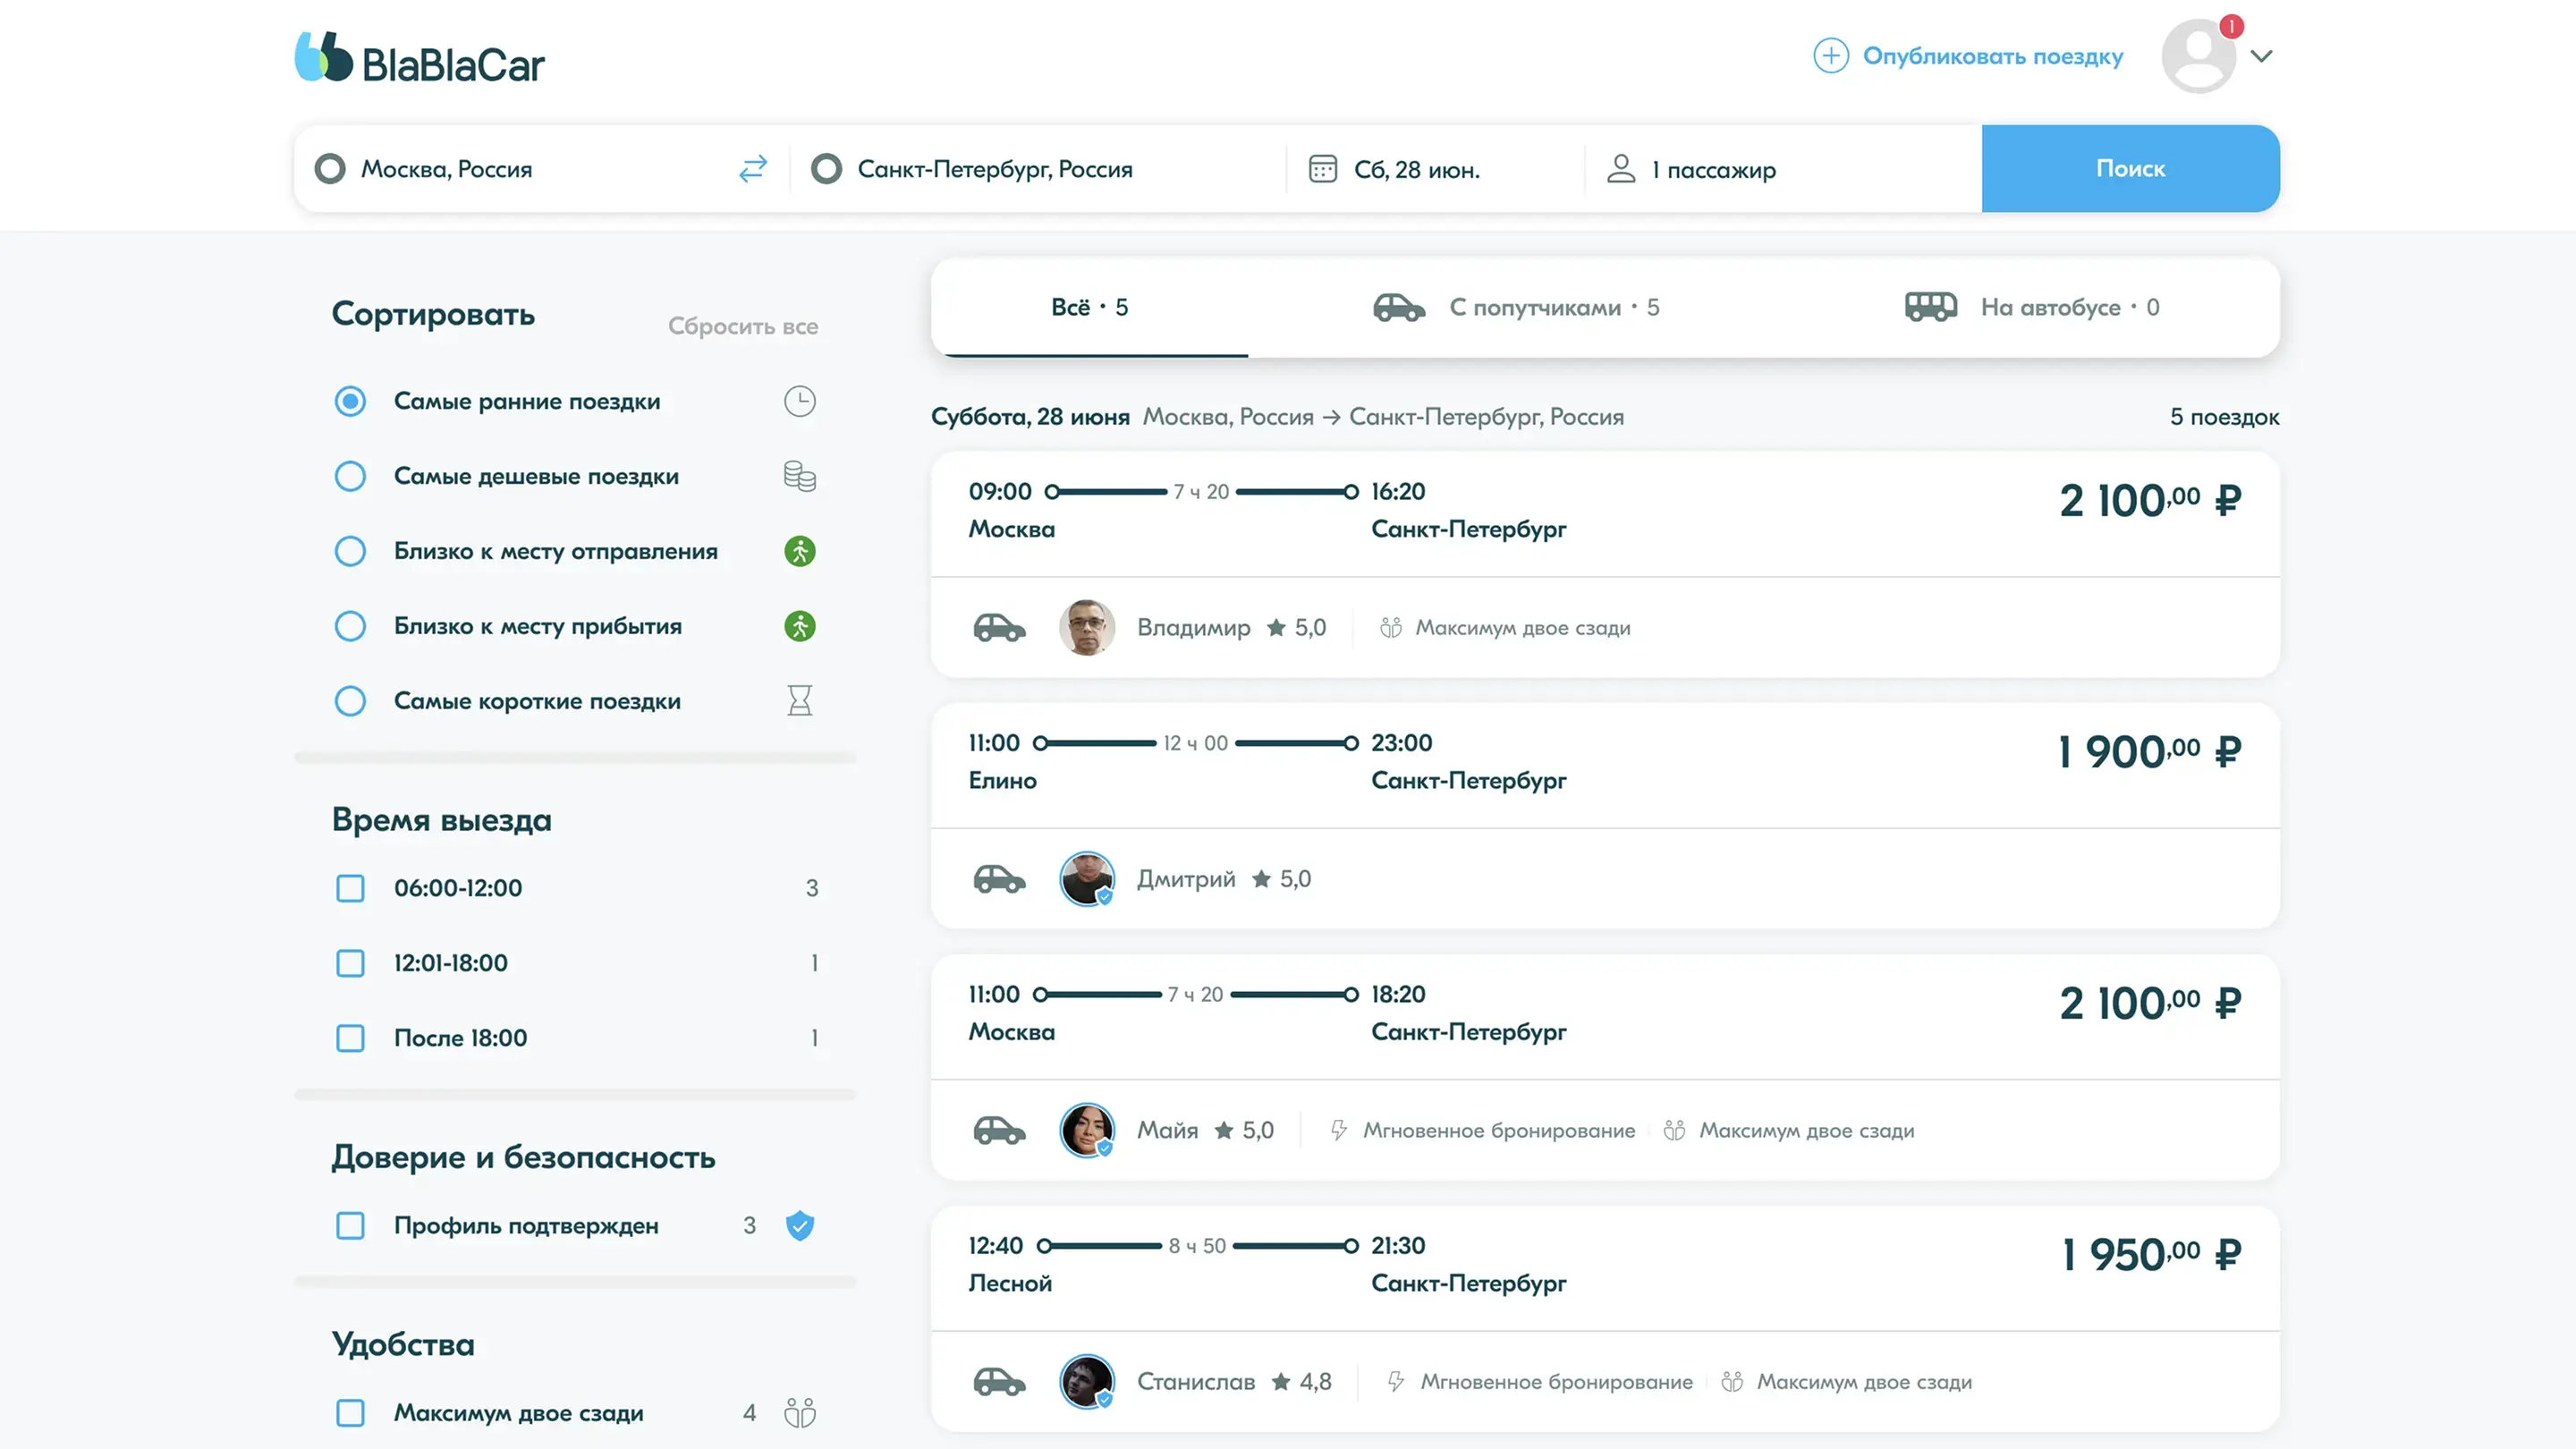Viewport: 2576px width, 1449px height.
Task: Swap departure and destination cities
Action: pos(752,168)
